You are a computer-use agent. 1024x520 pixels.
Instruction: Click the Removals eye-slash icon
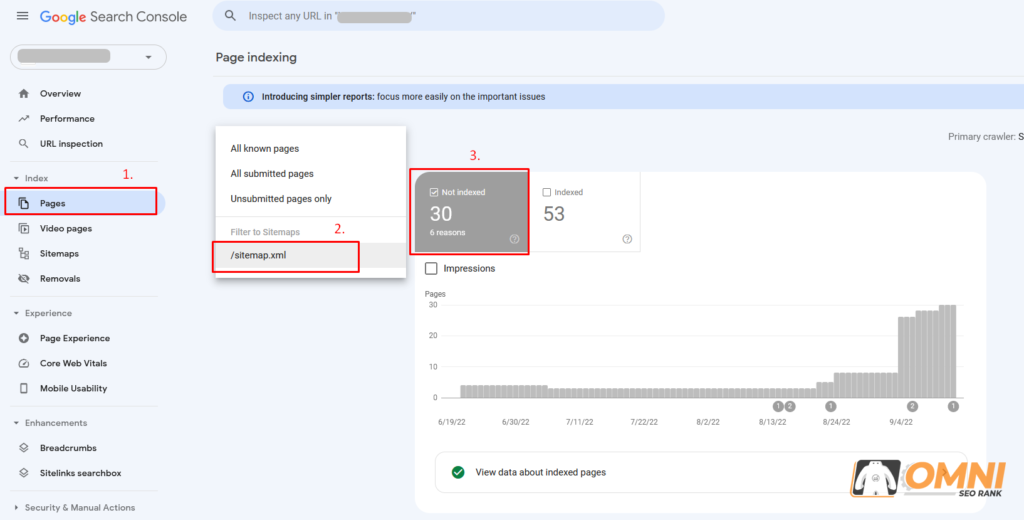click(24, 278)
